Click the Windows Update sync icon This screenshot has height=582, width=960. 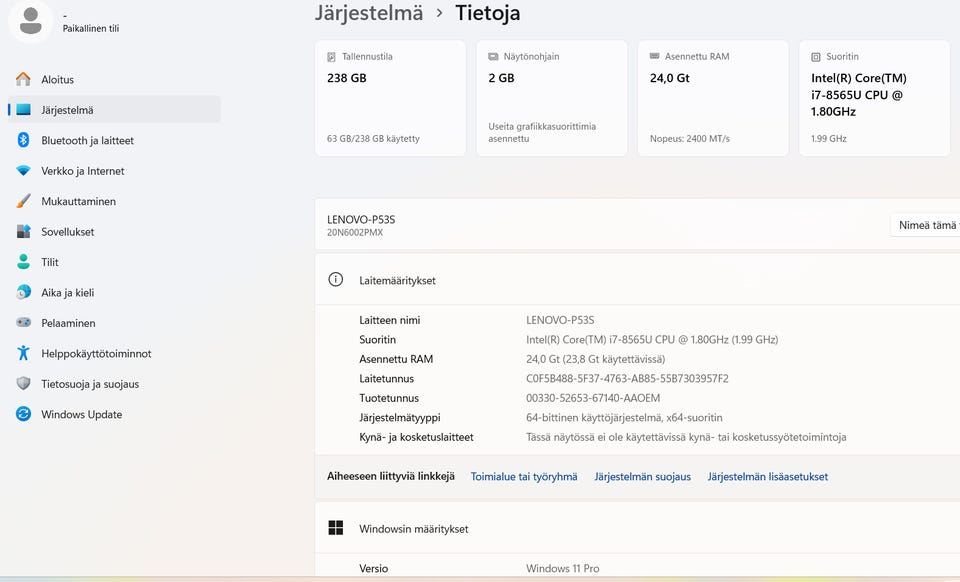(x=24, y=414)
